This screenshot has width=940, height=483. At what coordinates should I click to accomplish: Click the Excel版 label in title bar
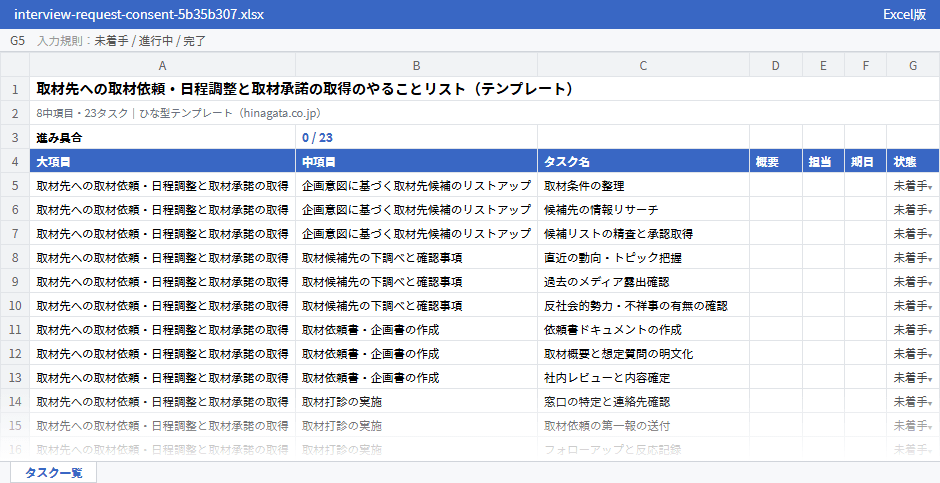click(904, 14)
